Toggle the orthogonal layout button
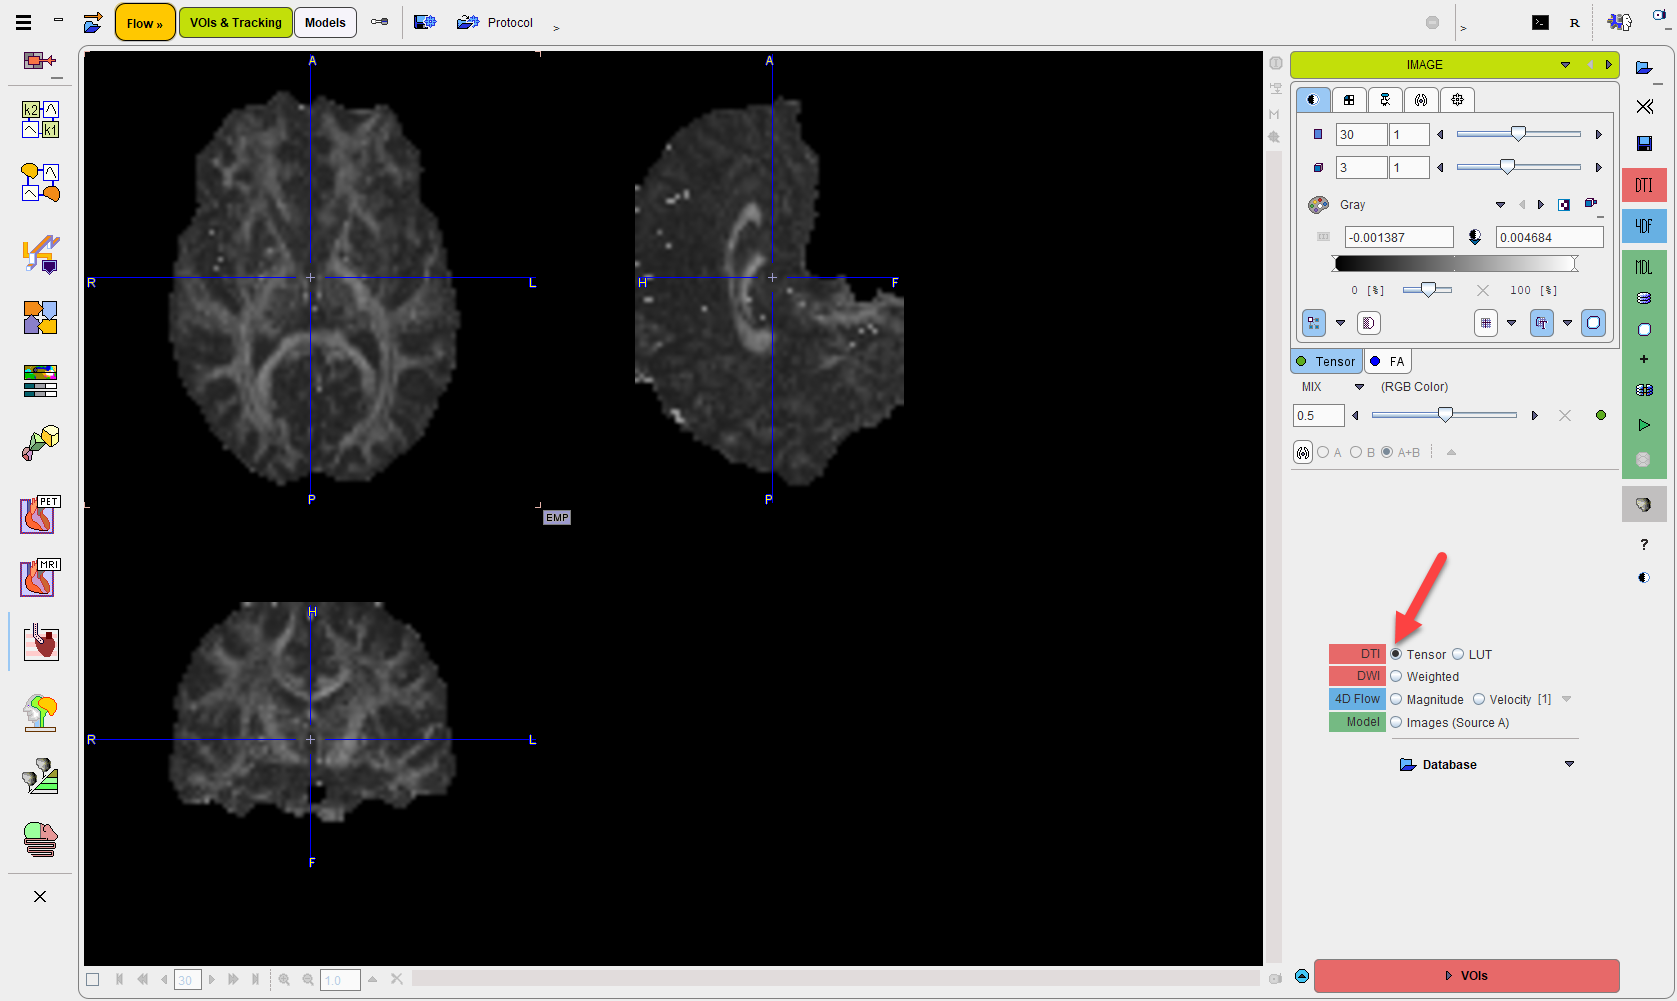The image size is (1677, 1001). click(1314, 323)
